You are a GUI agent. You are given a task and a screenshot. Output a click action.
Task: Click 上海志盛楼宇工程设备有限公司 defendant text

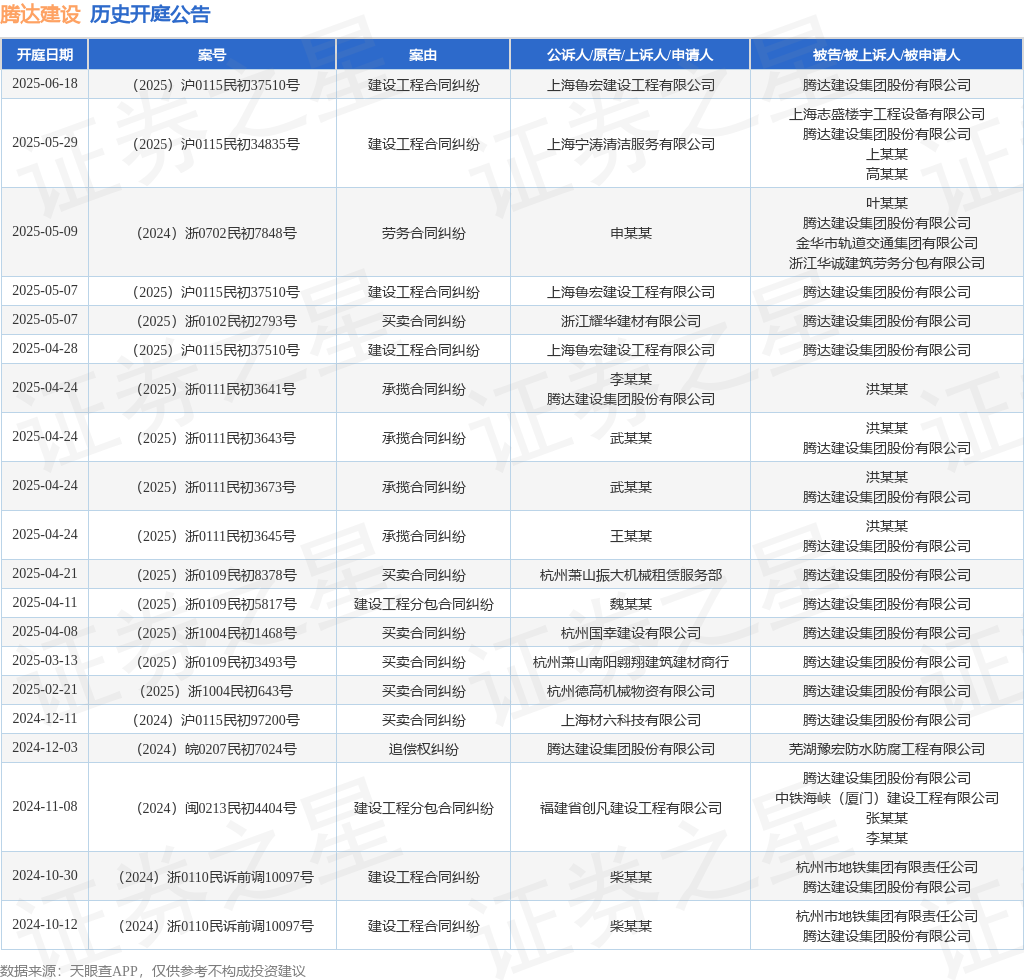point(887,114)
